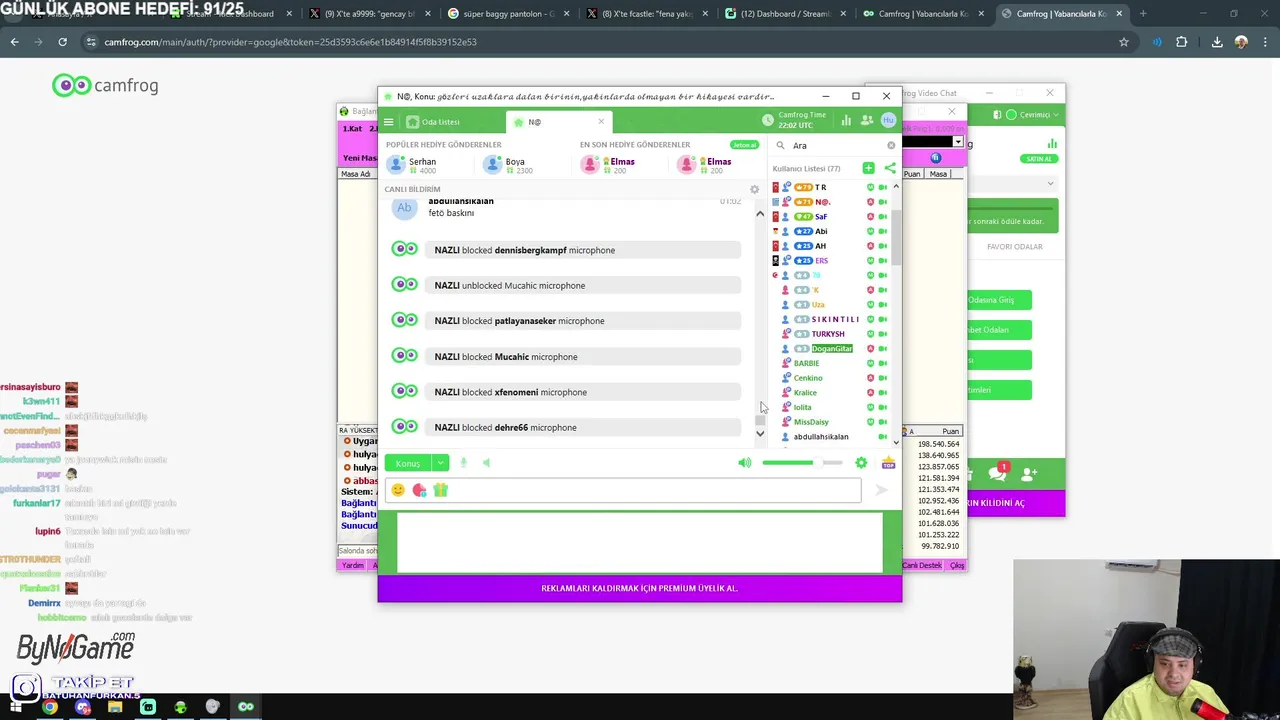Click the TOP star badge icon

(888, 463)
